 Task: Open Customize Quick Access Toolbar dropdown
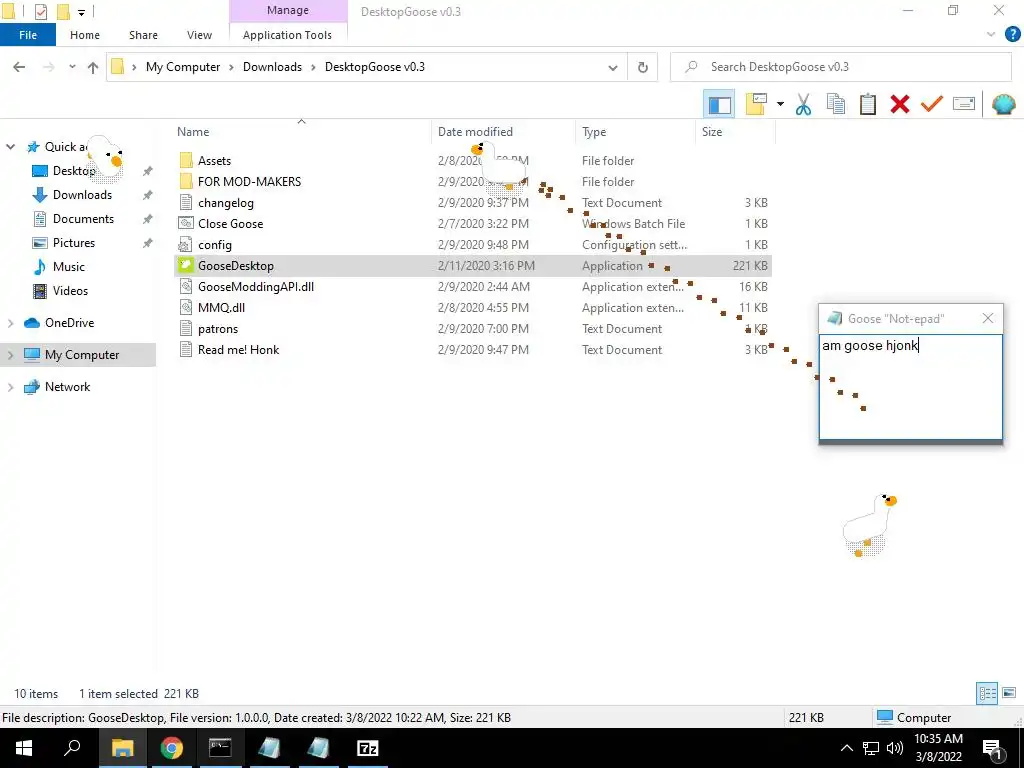coord(81,12)
